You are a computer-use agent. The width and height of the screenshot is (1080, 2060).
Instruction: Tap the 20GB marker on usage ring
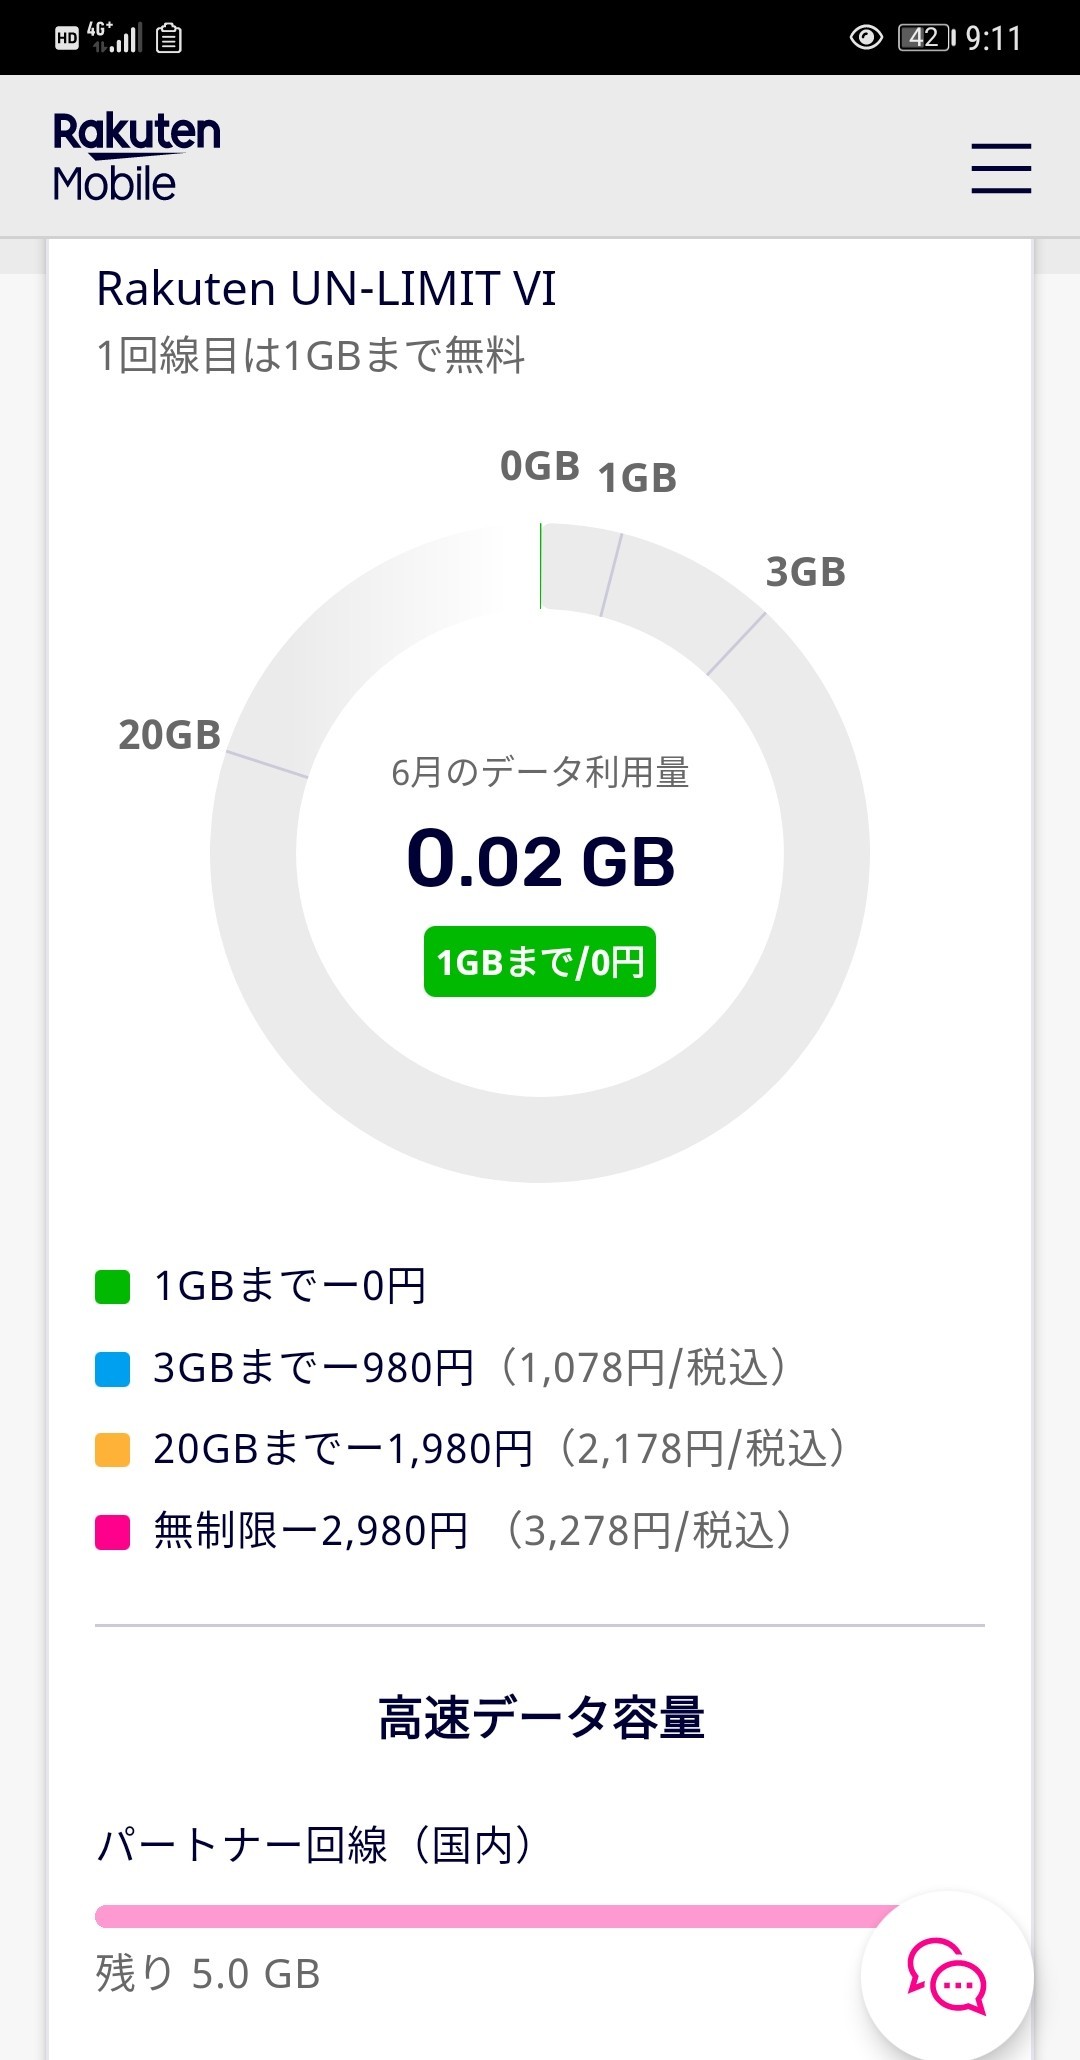[170, 735]
